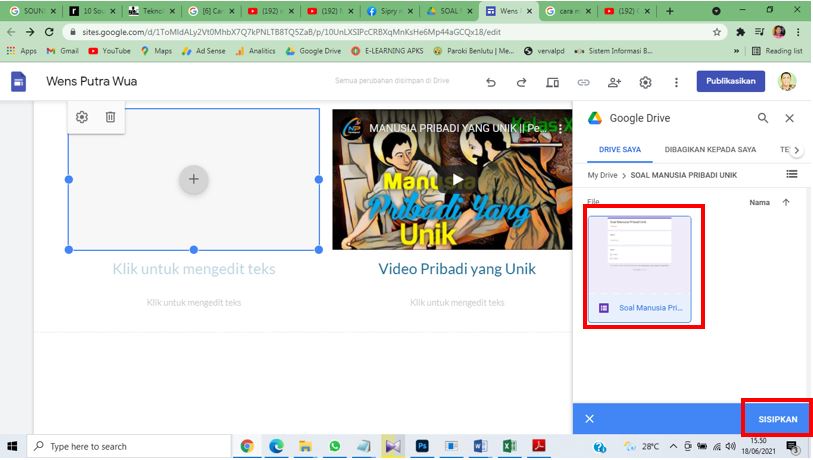
Task: Search in the Google Drive panel
Action: [x=763, y=118]
